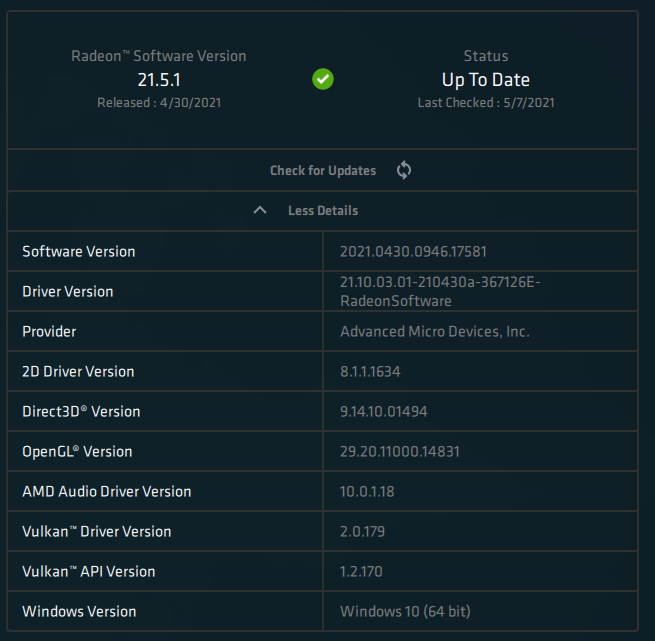The width and height of the screenshot is (655, 641).
Task: Click the Software Version row label
Action: pyautogui.click(x=79, y=252)
